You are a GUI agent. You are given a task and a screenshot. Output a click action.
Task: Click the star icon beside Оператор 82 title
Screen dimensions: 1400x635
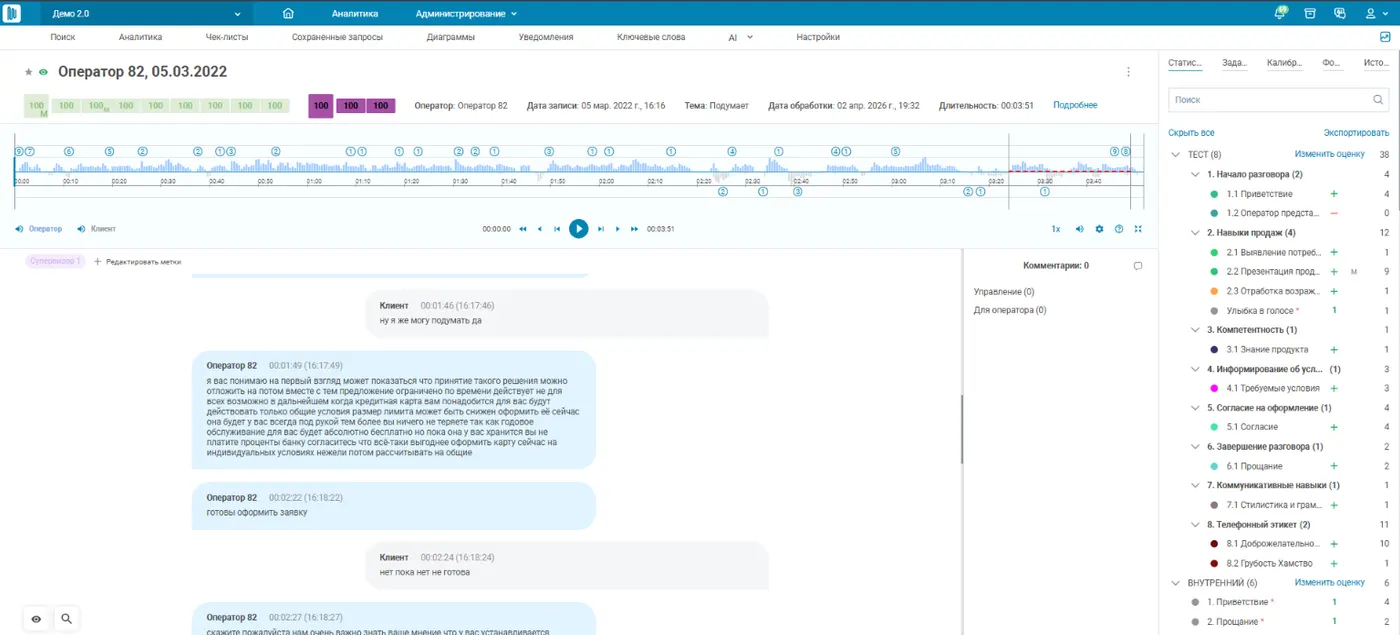(x=28, y=72)
